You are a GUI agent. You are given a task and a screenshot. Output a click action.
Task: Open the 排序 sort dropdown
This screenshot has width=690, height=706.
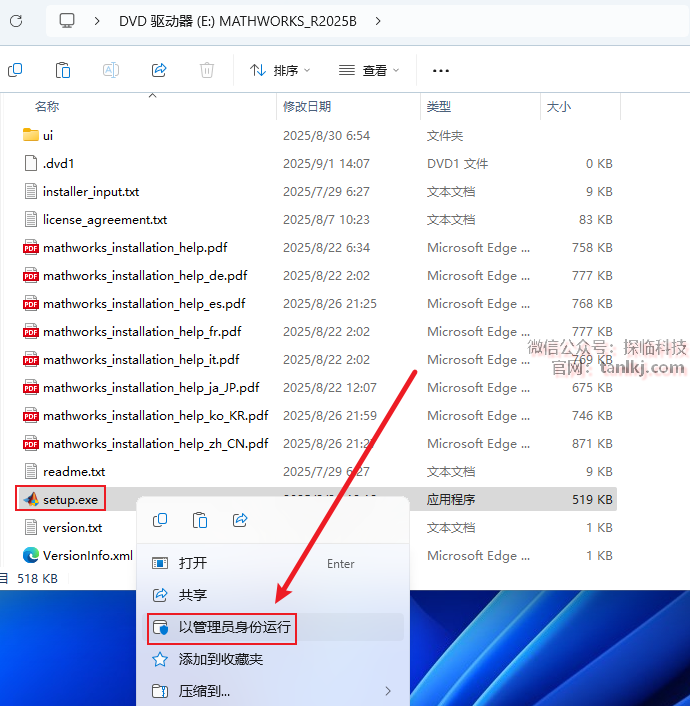coord(280,70)
